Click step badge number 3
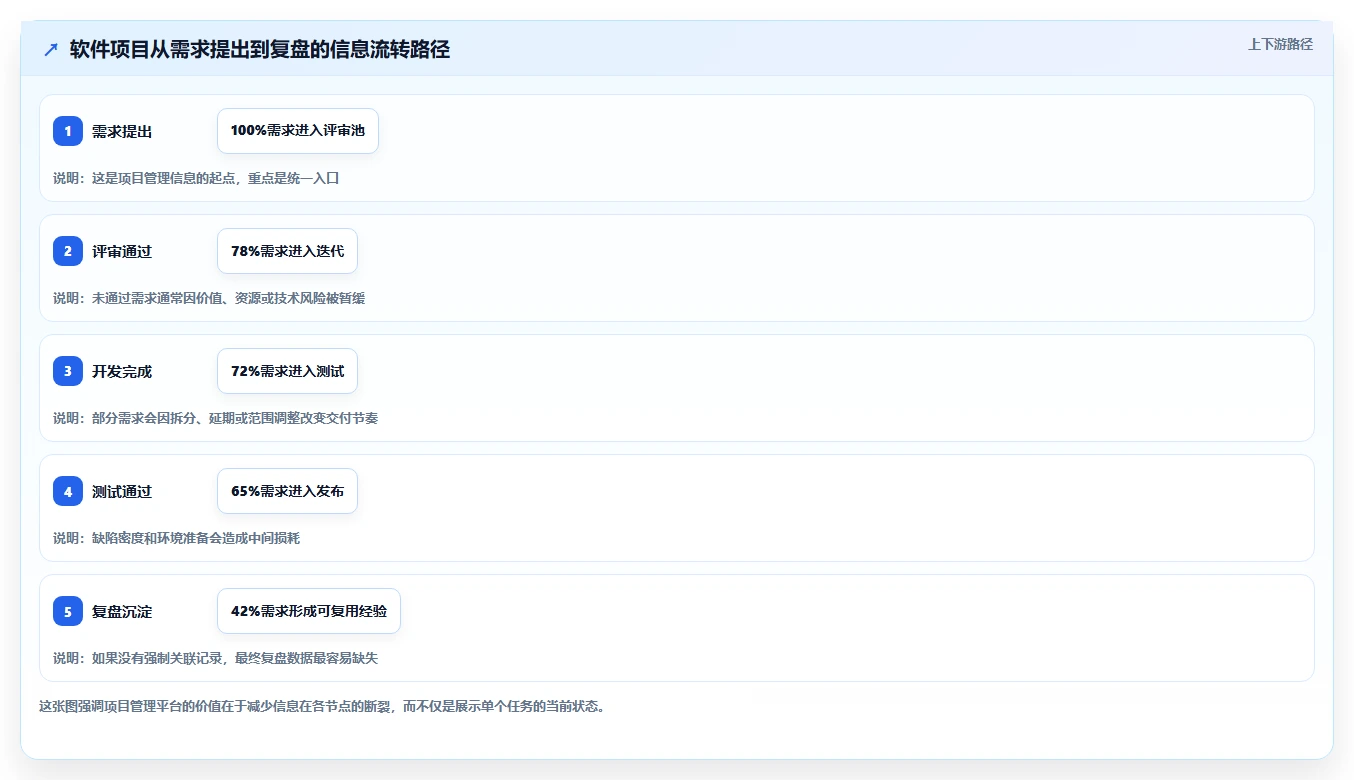This screenshot has width=1354, height=780. [68, 371]
